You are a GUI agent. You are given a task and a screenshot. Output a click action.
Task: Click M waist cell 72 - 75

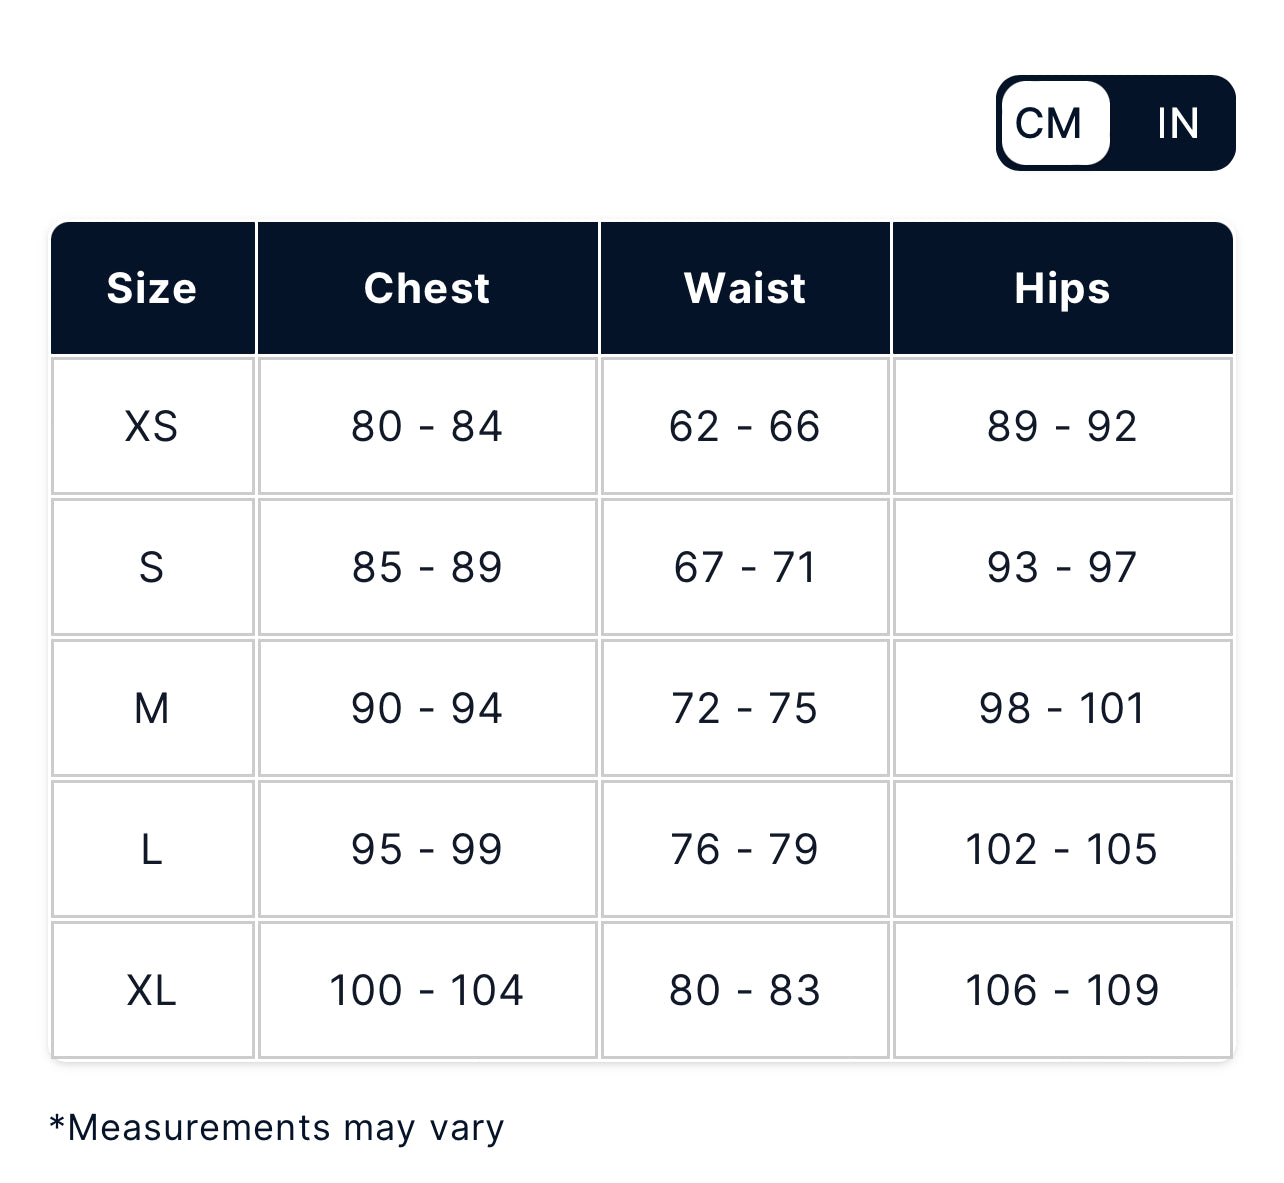(x=745, y=708)
